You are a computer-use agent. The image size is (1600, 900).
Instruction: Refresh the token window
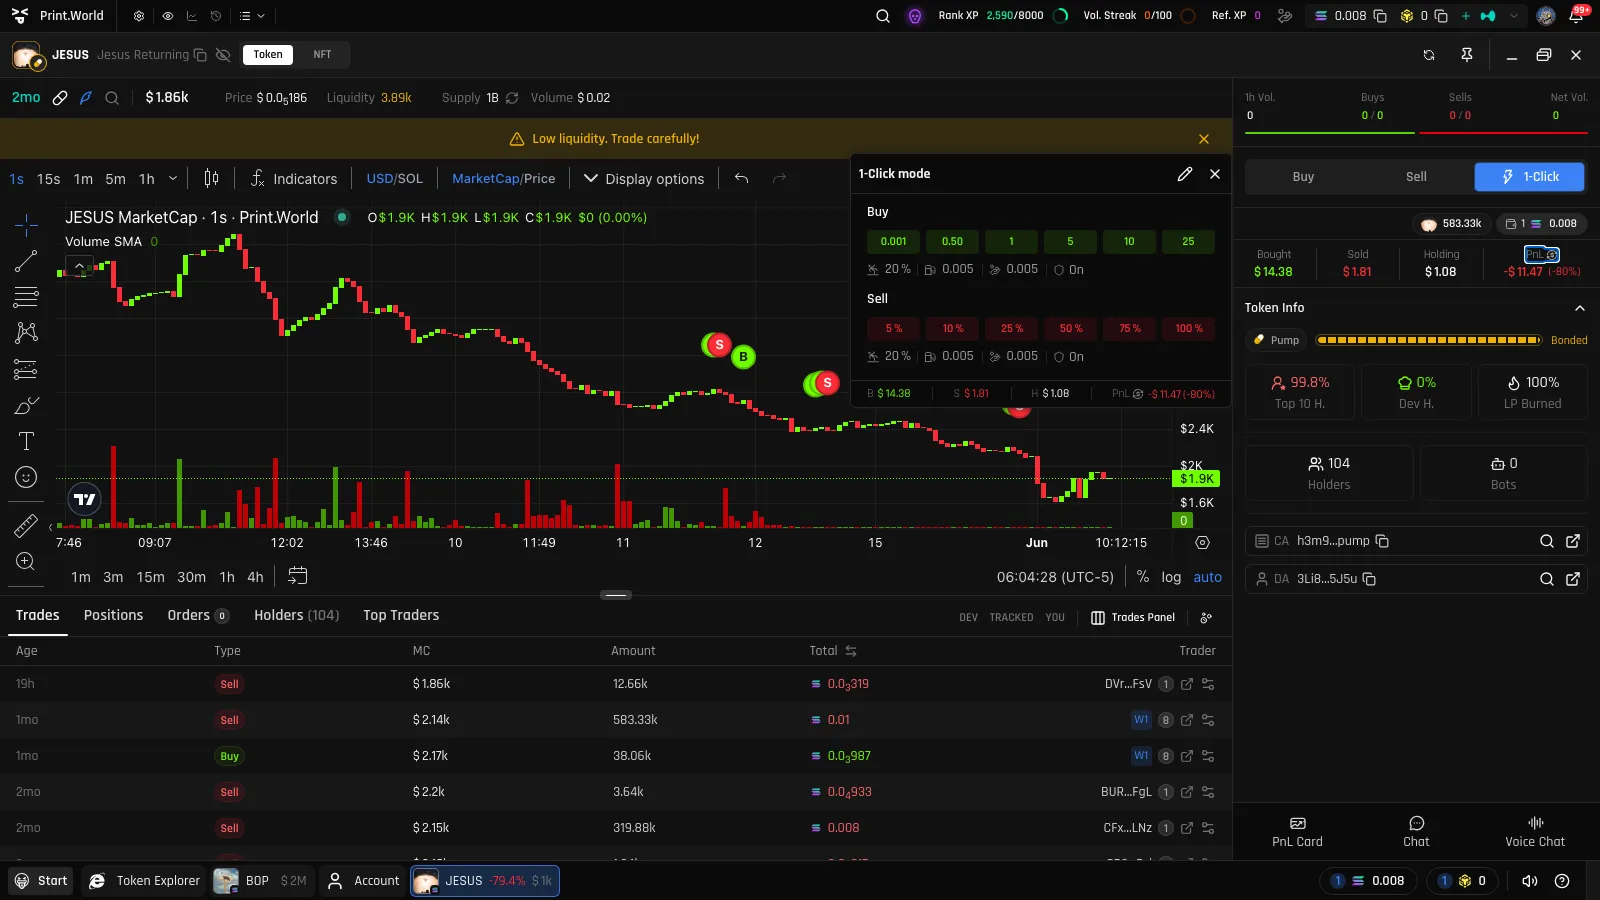[1429, 55]
